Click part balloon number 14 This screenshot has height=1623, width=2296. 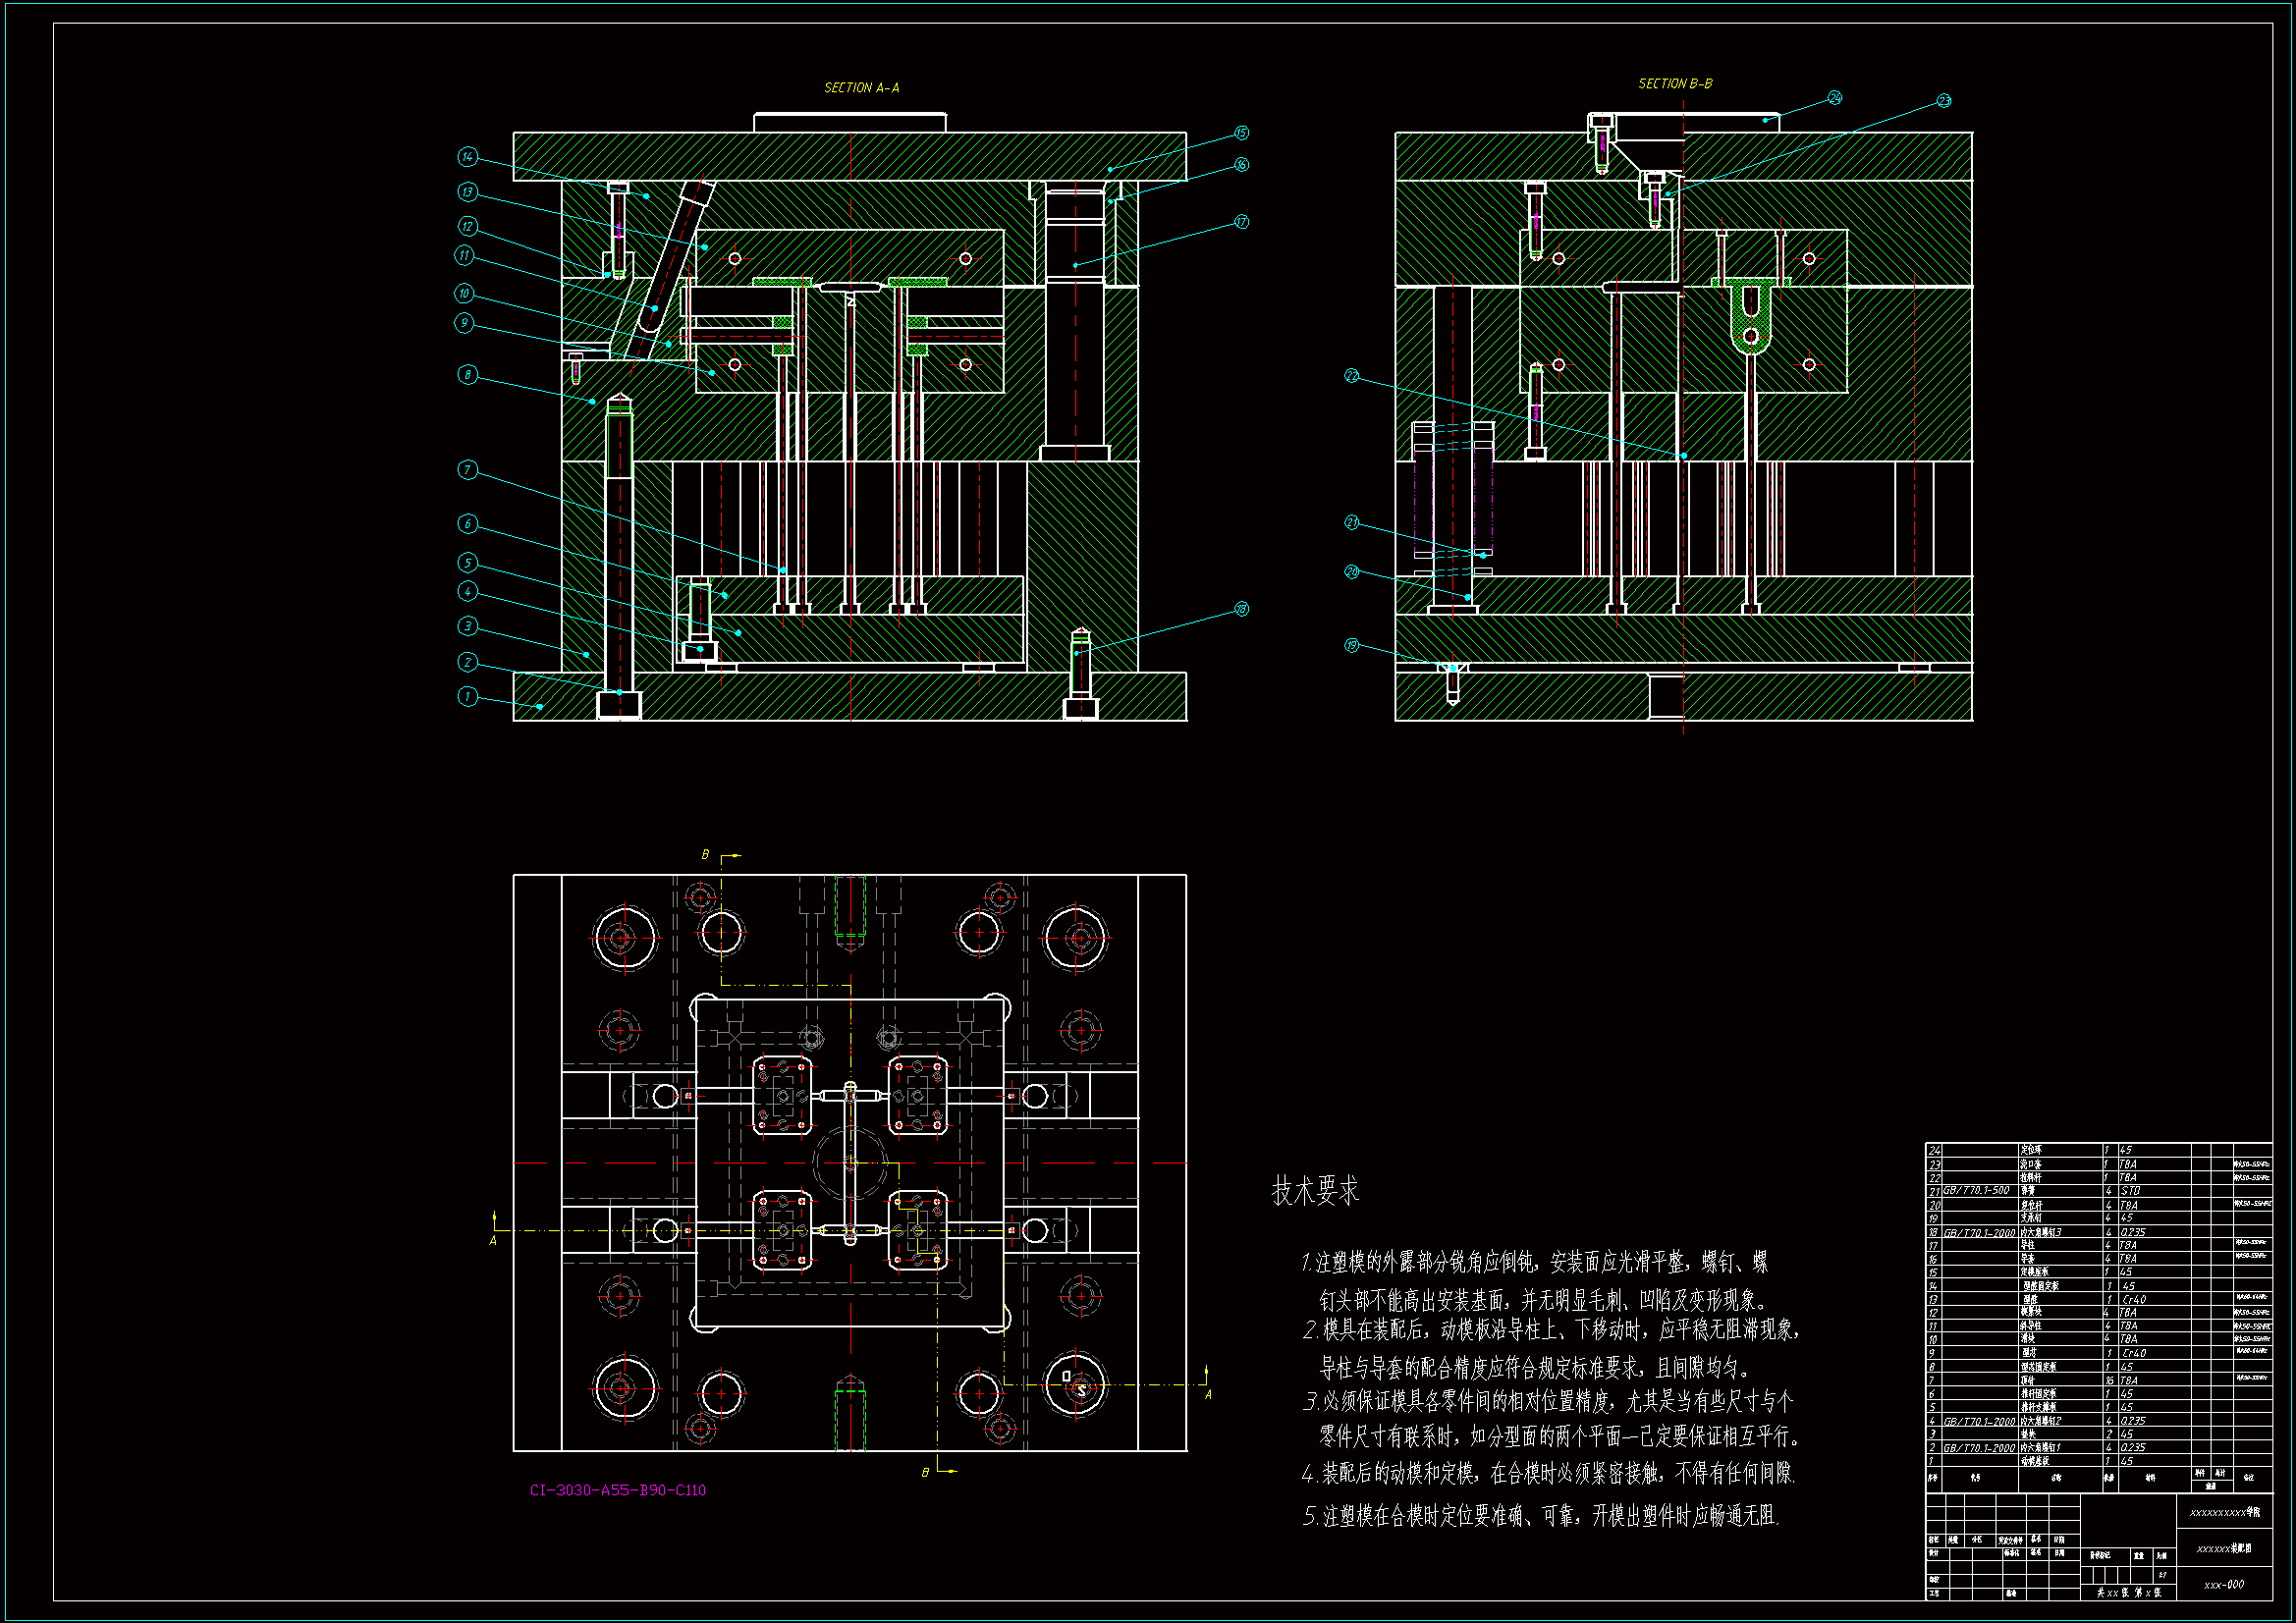467,157
